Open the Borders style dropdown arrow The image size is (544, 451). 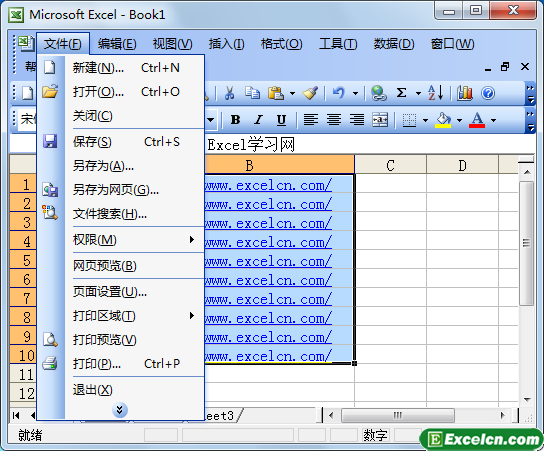point(425,120)
